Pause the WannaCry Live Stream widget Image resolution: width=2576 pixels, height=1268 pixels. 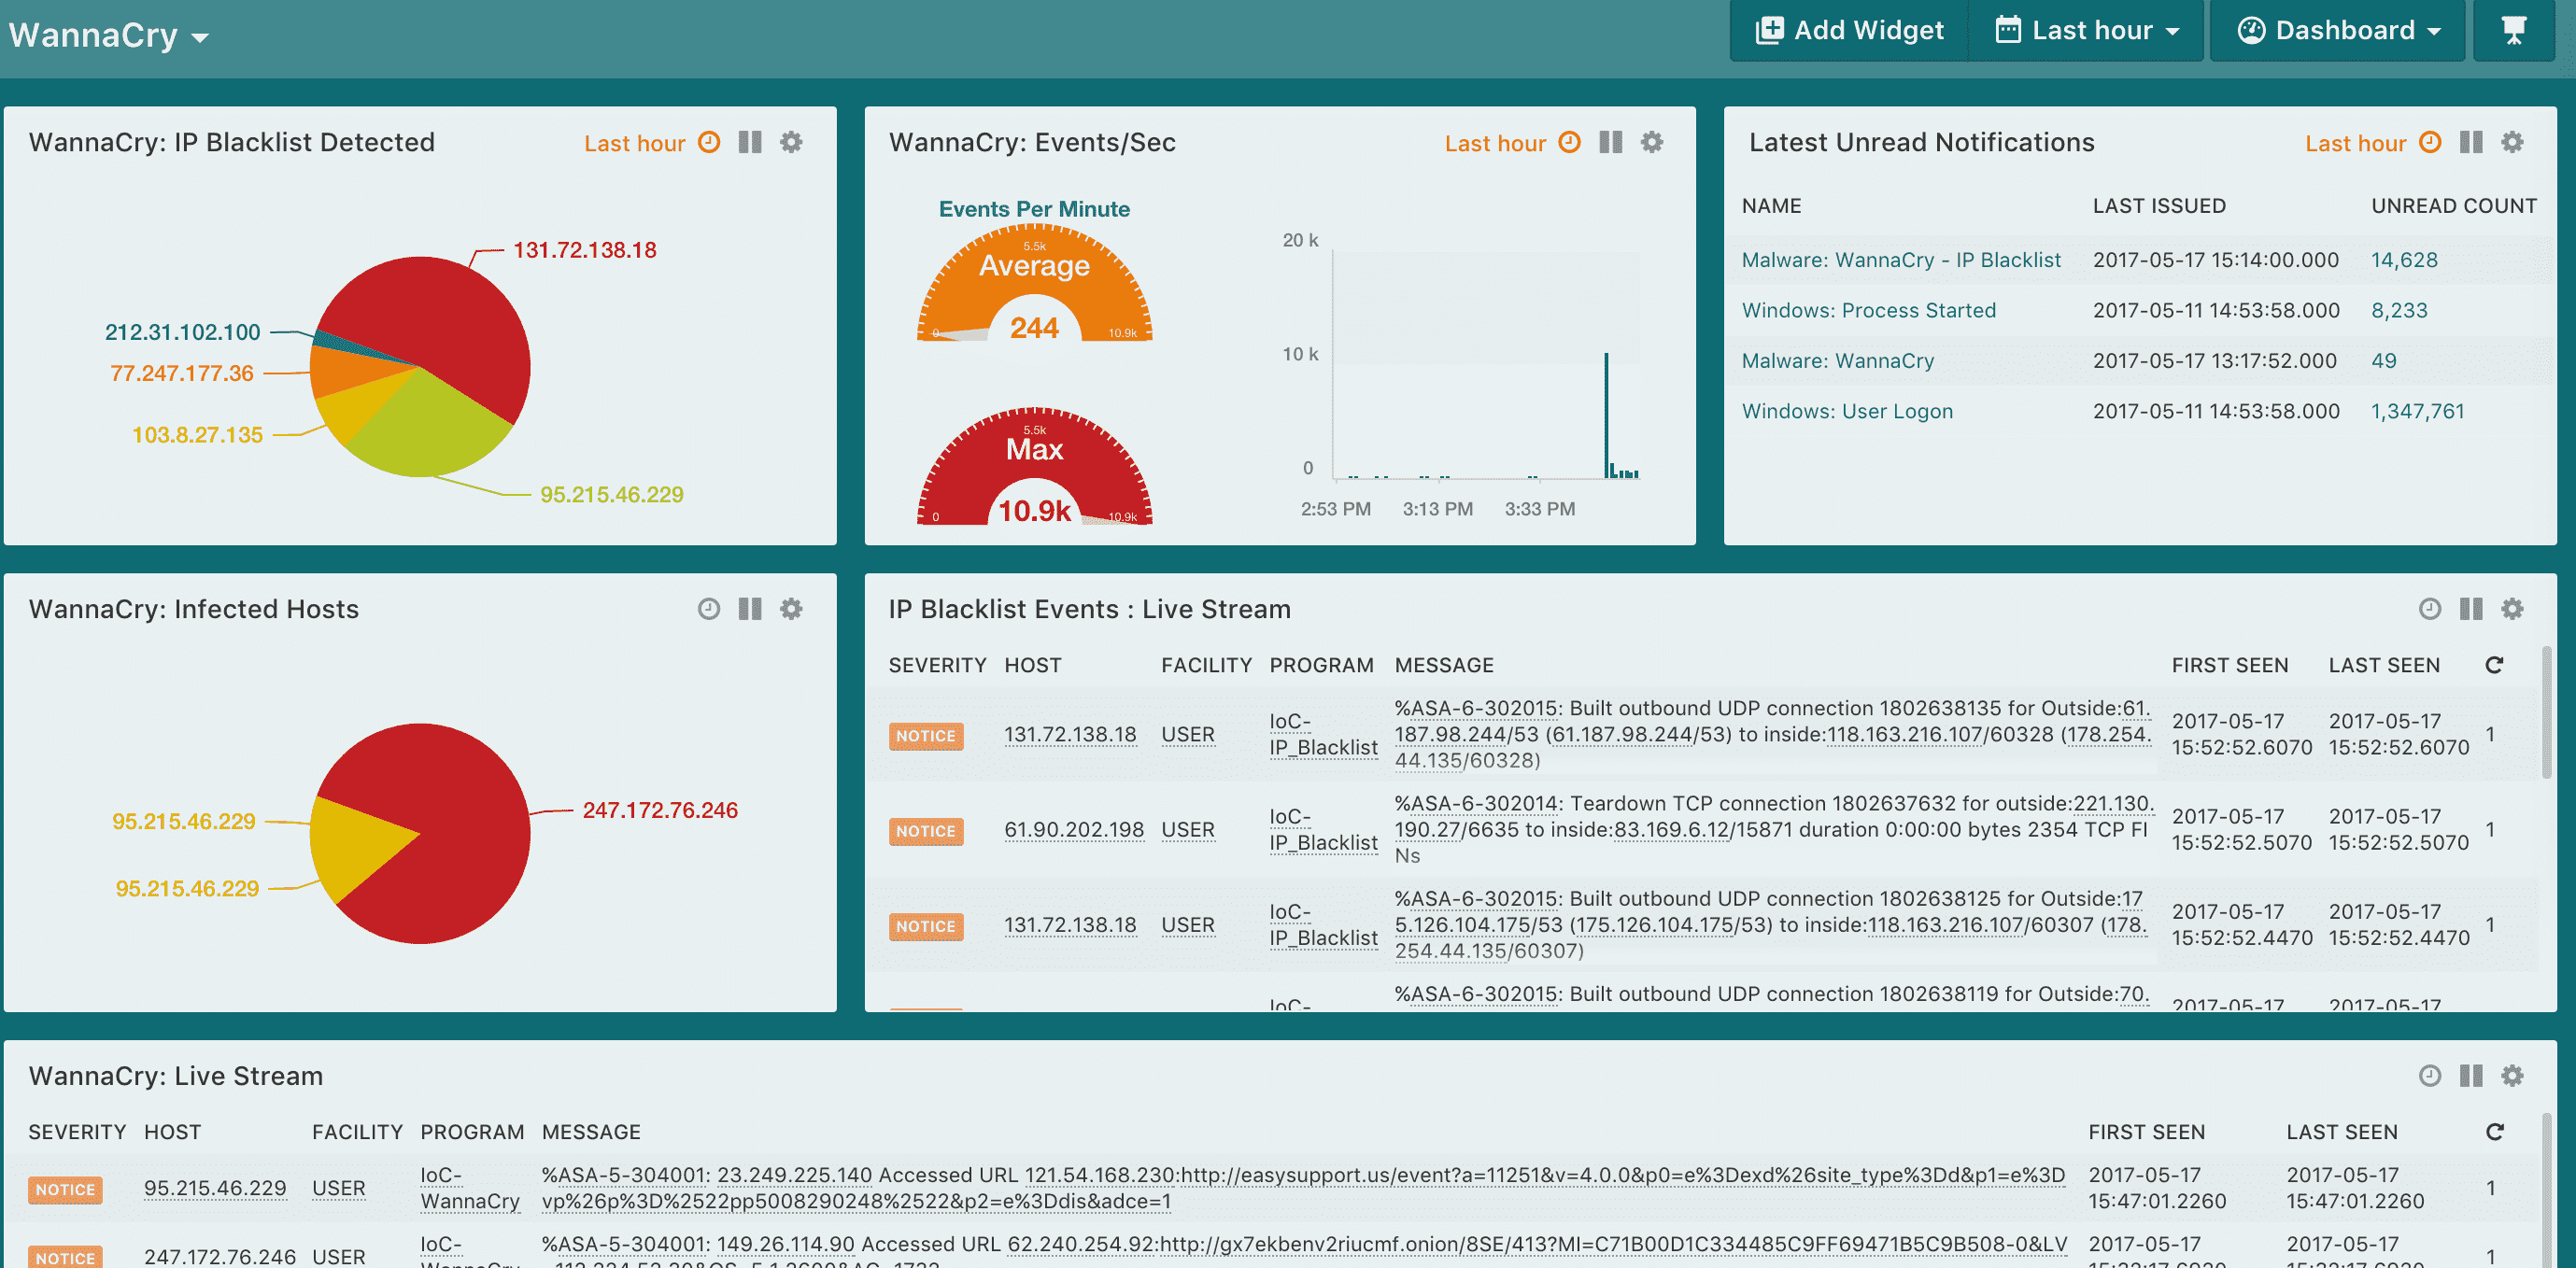click(x=2471, y=1076)
